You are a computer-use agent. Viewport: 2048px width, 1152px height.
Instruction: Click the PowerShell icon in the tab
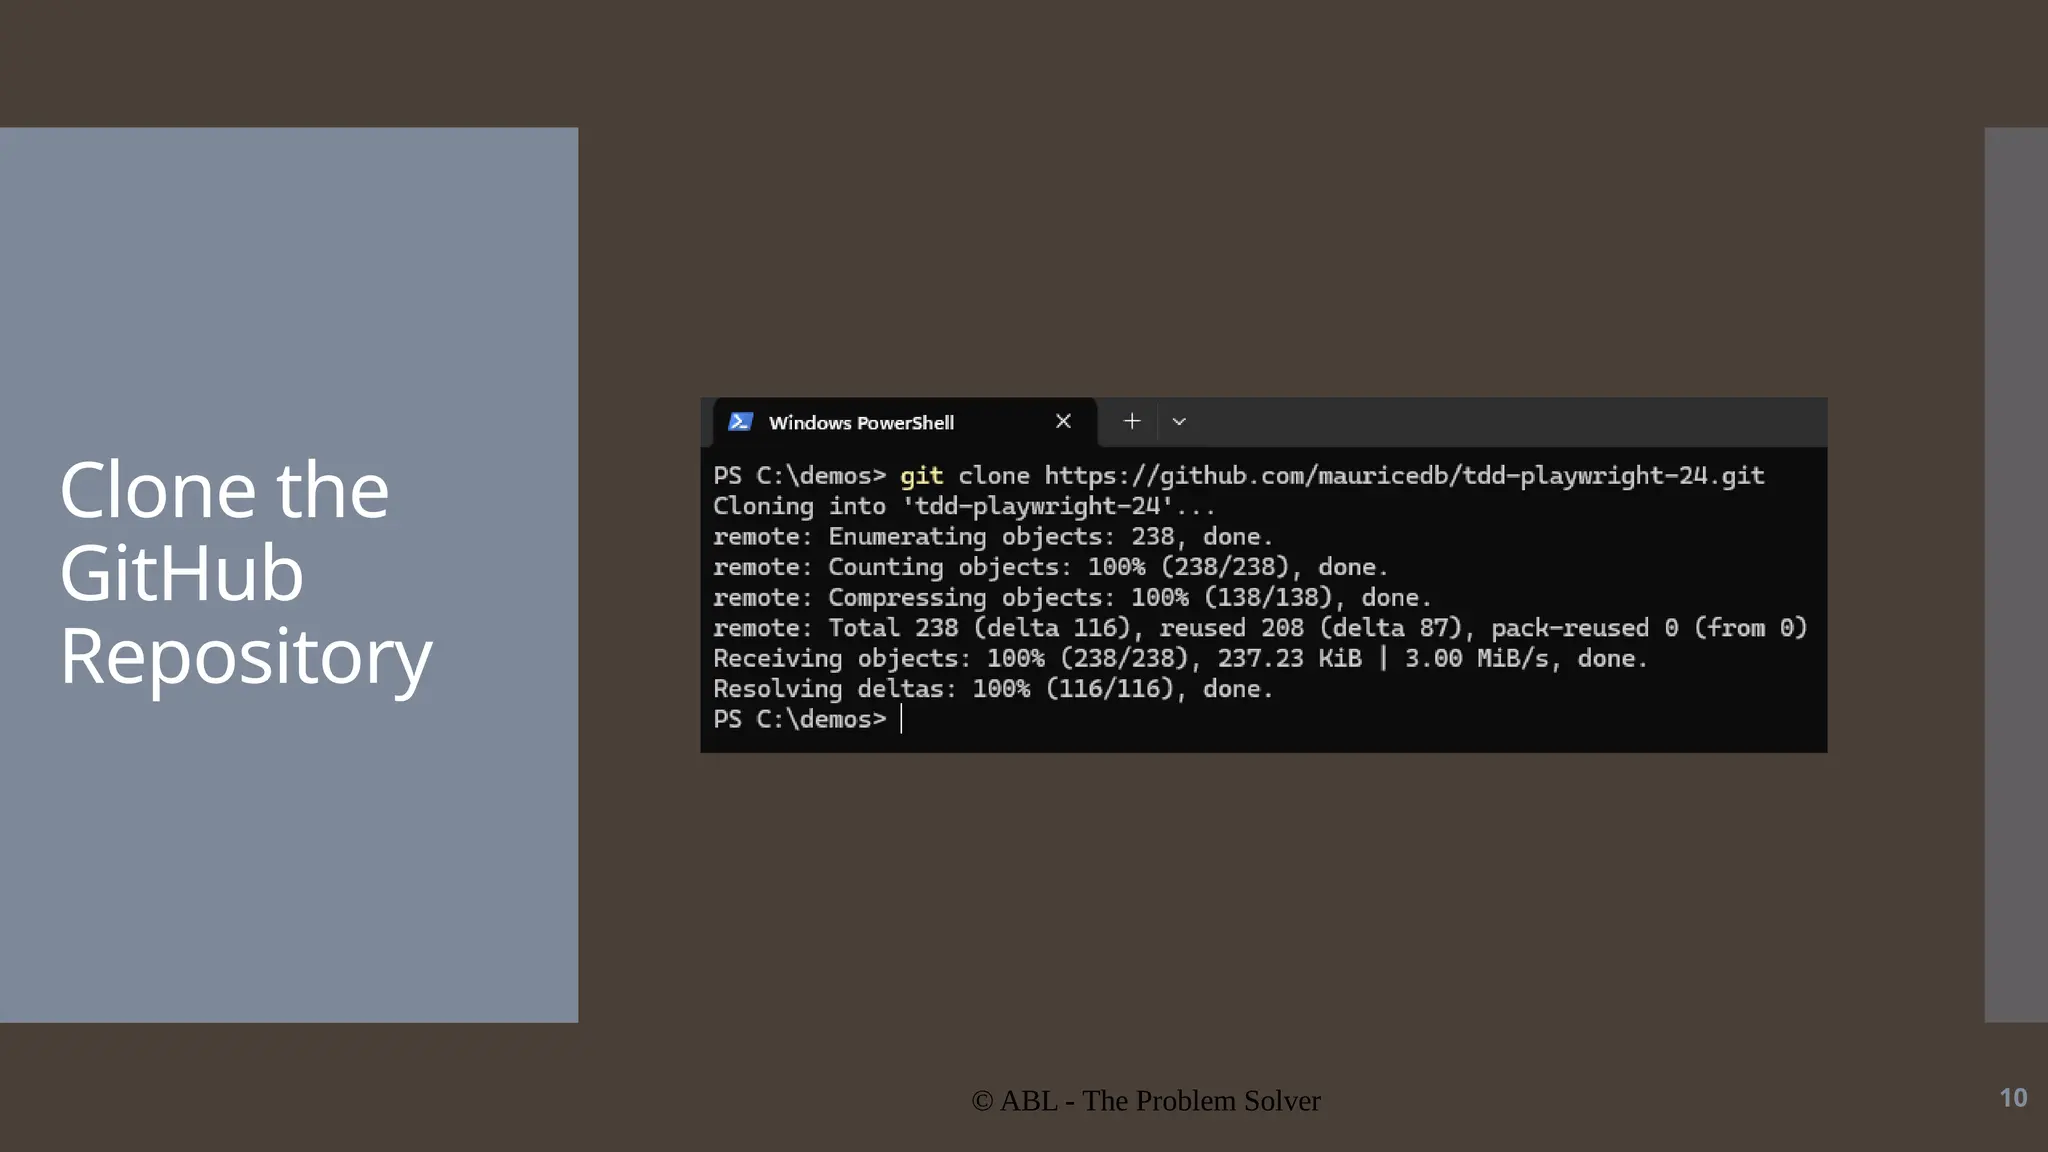tap(740, 422)
